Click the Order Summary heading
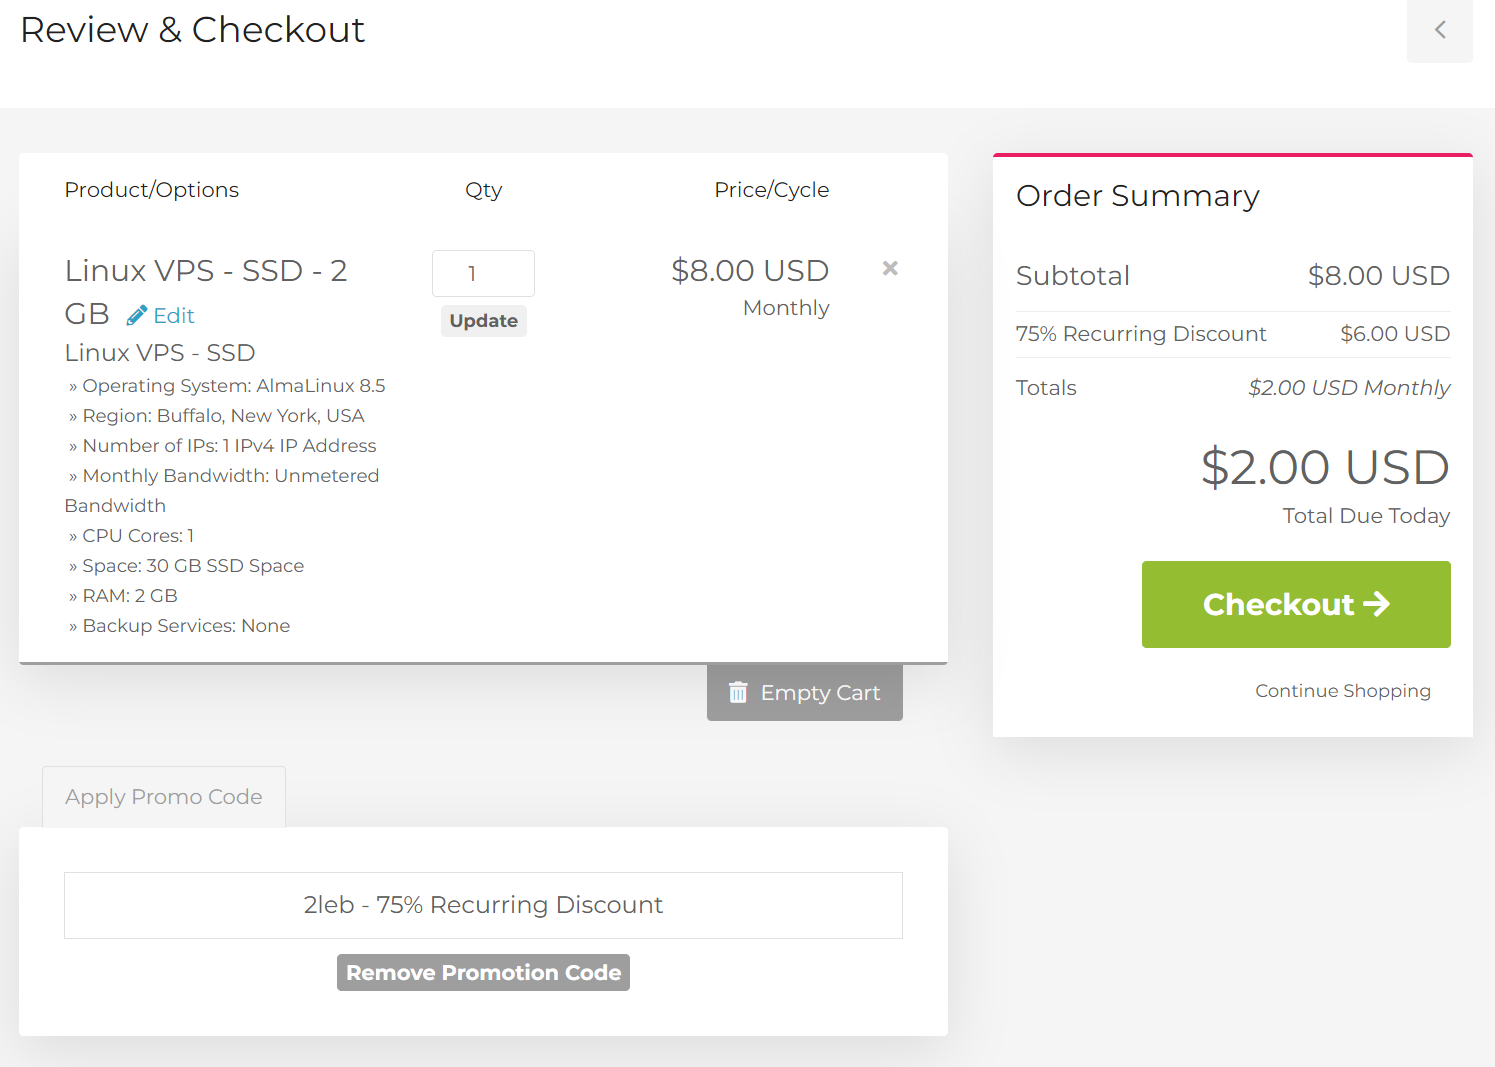The height and width of the screenshot is (1067, 1495). (x=1137, y=196)
